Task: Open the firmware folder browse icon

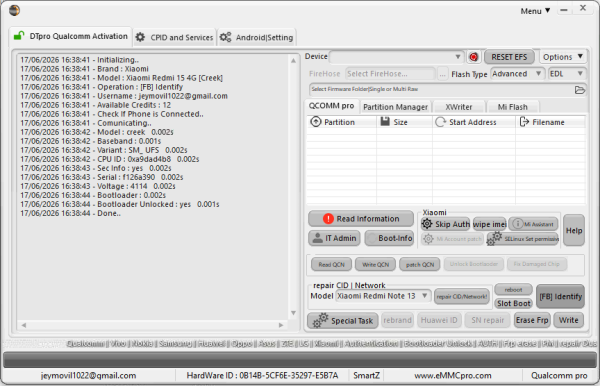Action: (x=580, y=90)
